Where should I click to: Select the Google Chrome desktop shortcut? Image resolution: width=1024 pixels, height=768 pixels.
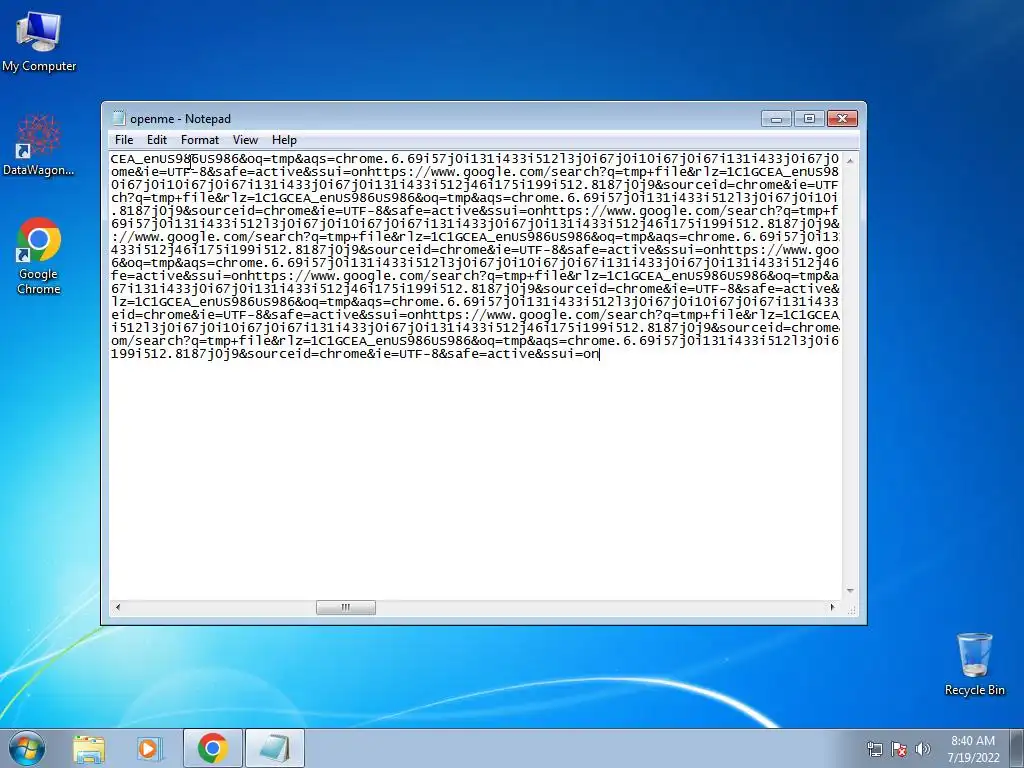pos(39,256)
